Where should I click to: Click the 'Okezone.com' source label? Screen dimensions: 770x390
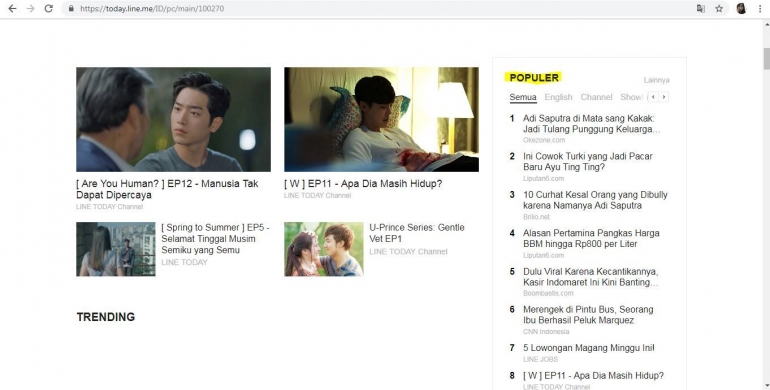544,140
